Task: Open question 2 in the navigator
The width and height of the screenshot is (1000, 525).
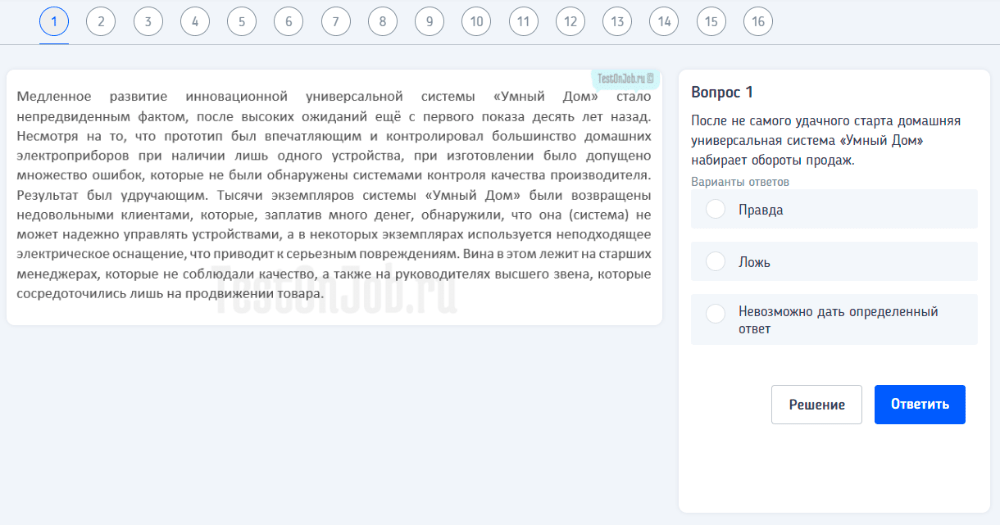Action: 101,22
